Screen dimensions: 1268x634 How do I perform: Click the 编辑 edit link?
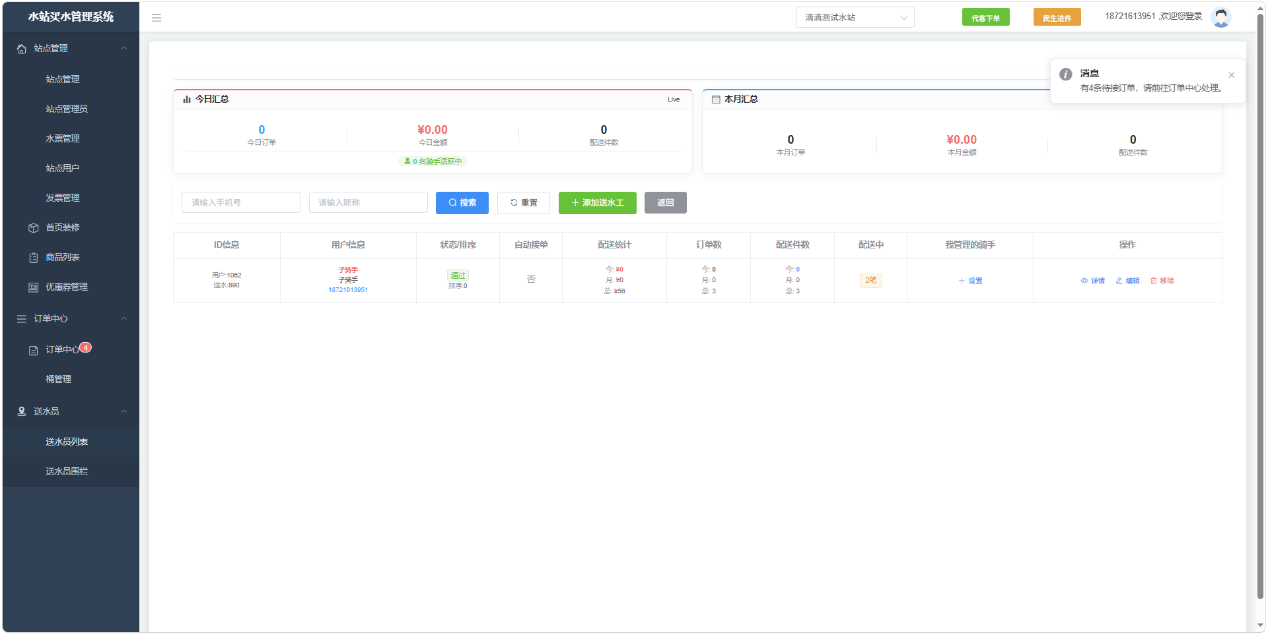[1128, 281]
